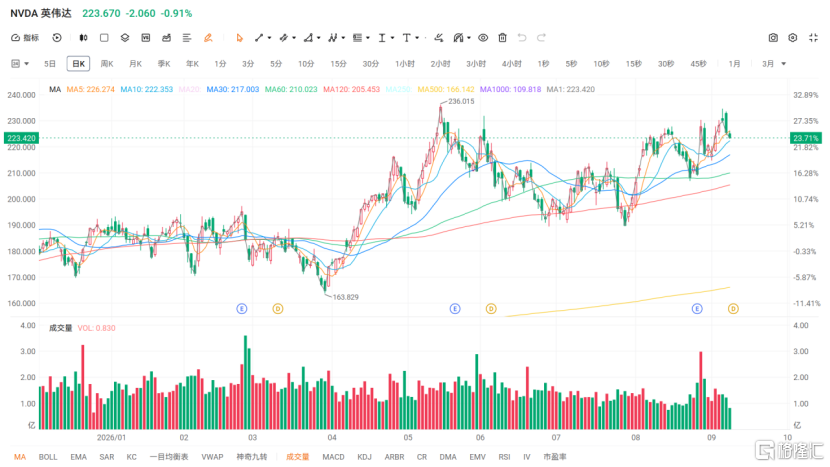The height and width of the screenshot is (467, 830).
Task: Open the 指标 indicators panel
Action: pos(25,38)
